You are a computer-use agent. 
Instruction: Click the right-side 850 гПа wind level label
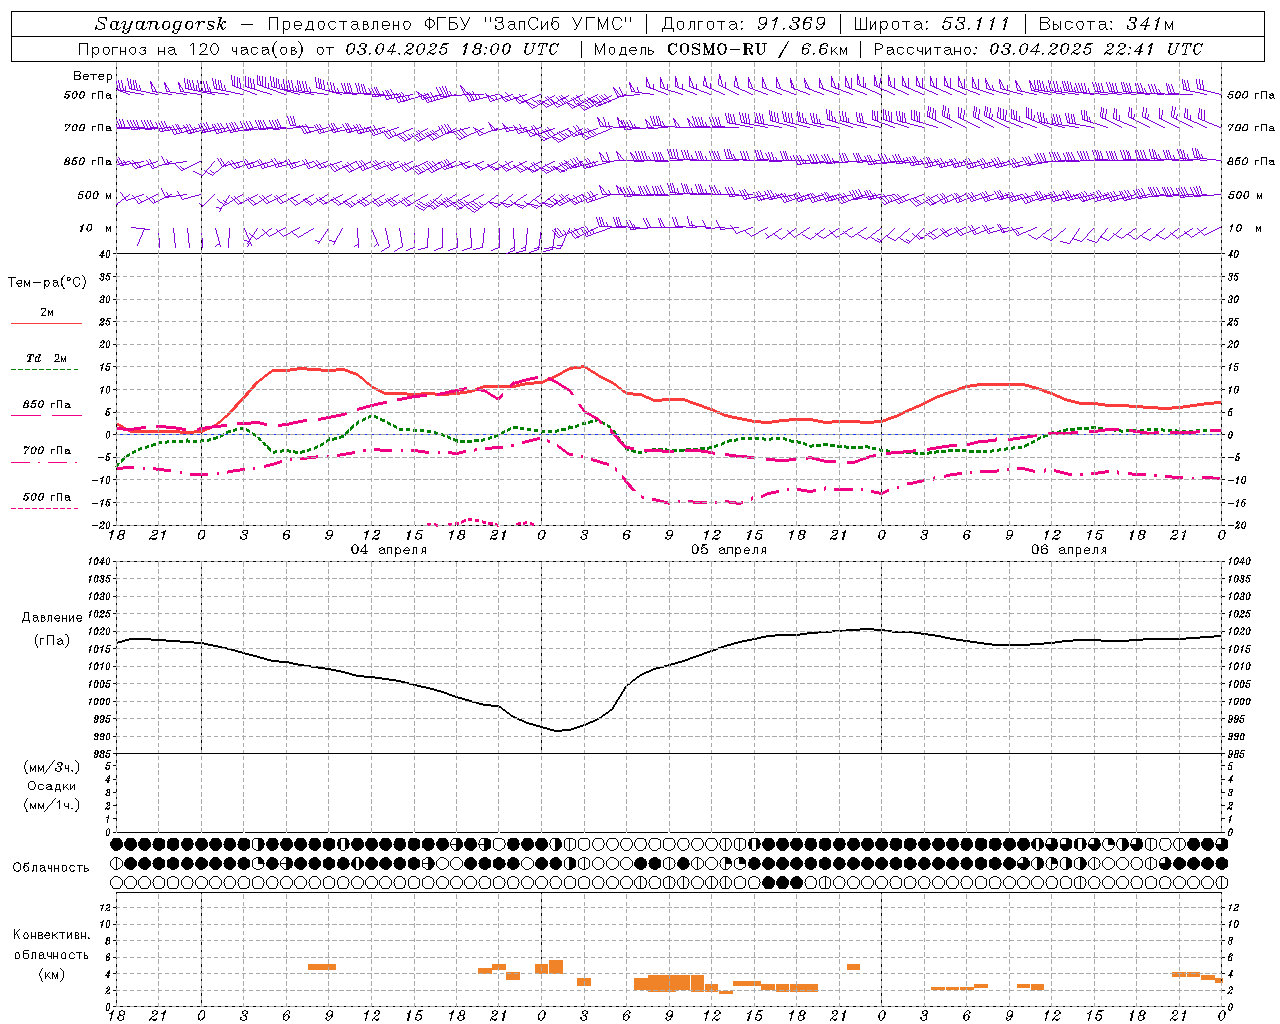pyautogui.click(x=1251, y=161)
